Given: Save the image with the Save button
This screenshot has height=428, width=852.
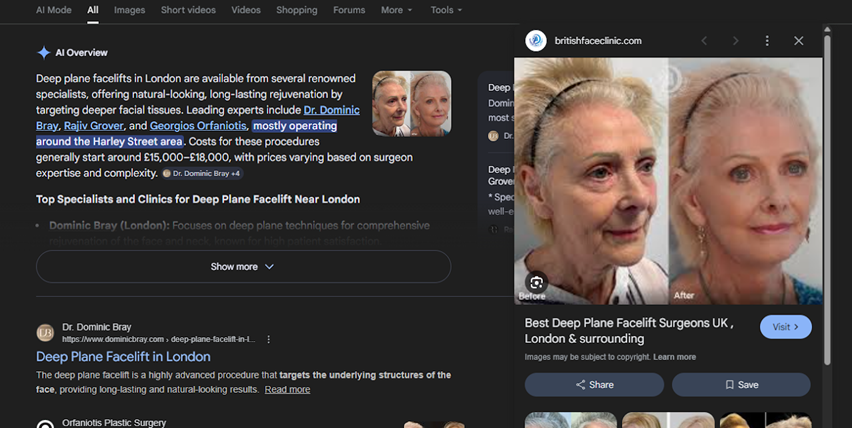Looking at the screenshot, I should pos(741,385).
